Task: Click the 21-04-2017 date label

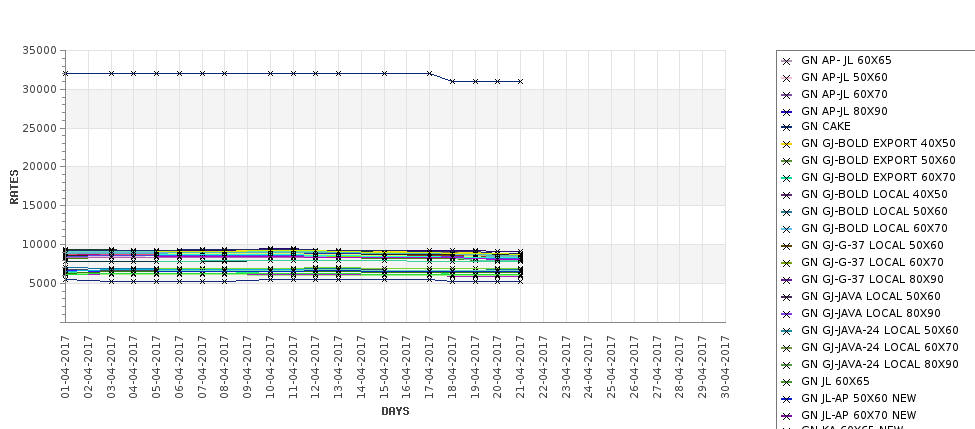Action: click(520, 367)
